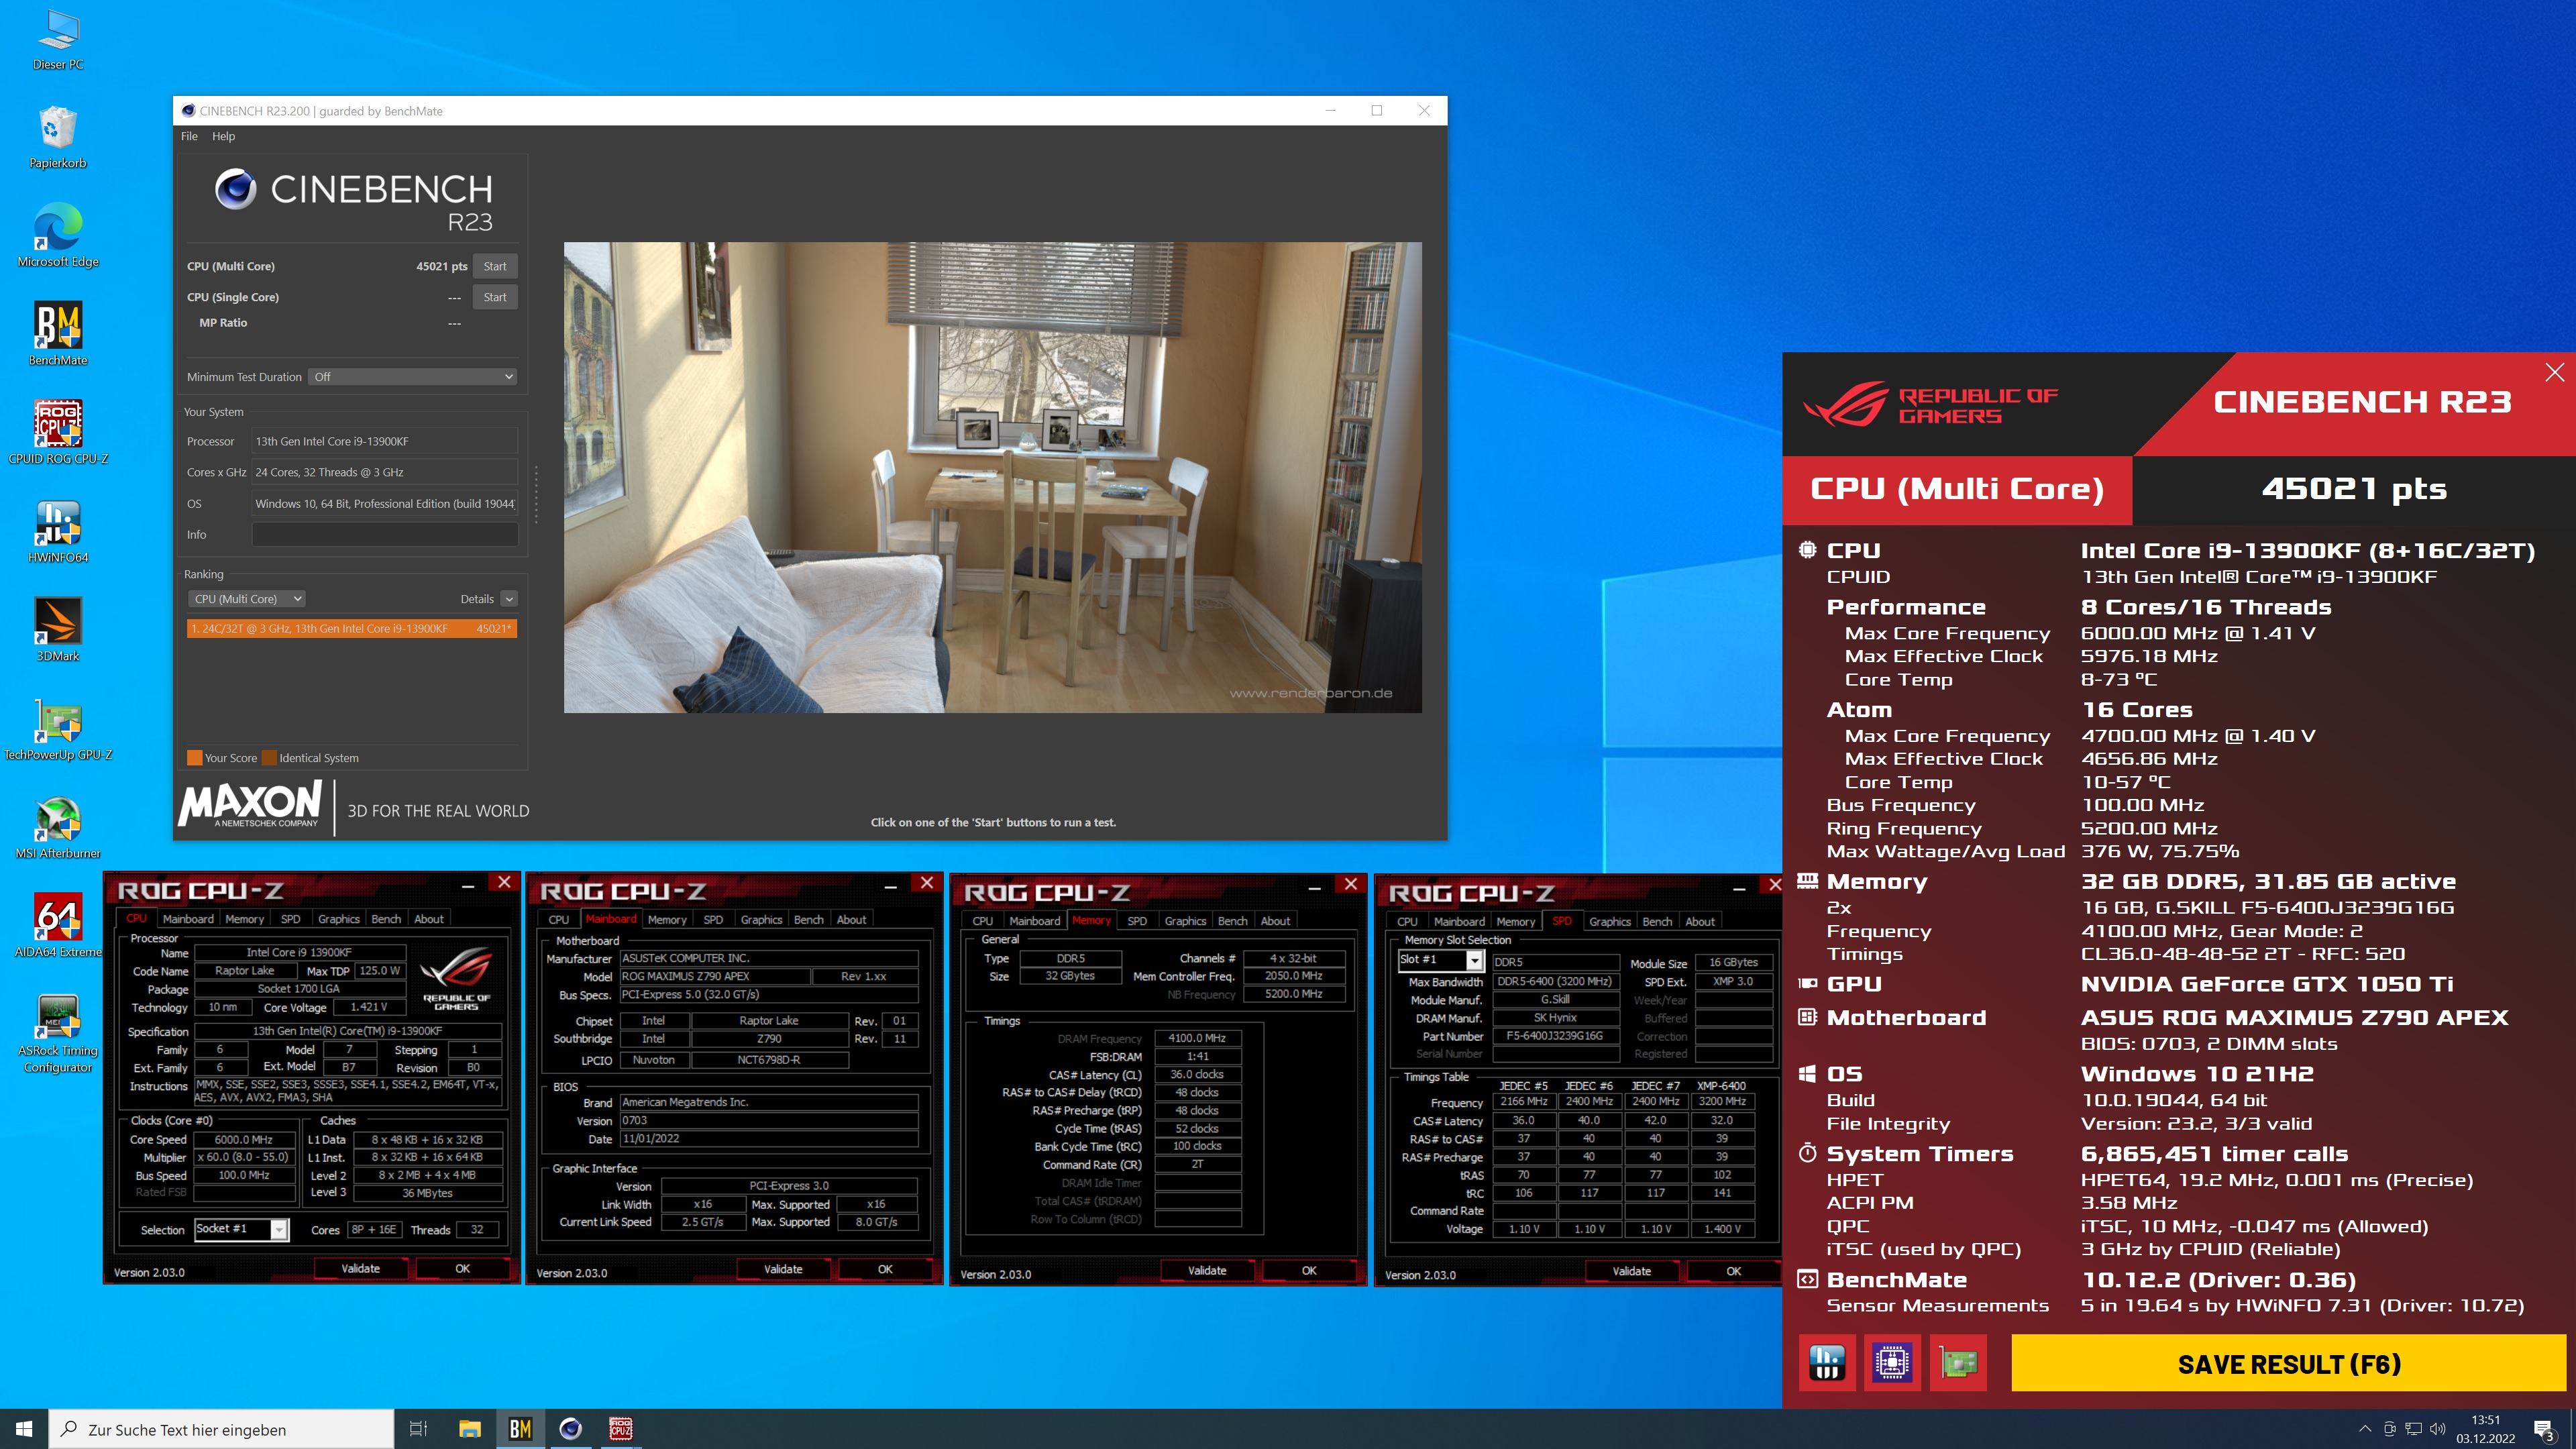Click OK in the Mainboard CPU-Z window
Image resolution: width=2576 pixels, height=1449 pixels.
[x=885, y=1269]
